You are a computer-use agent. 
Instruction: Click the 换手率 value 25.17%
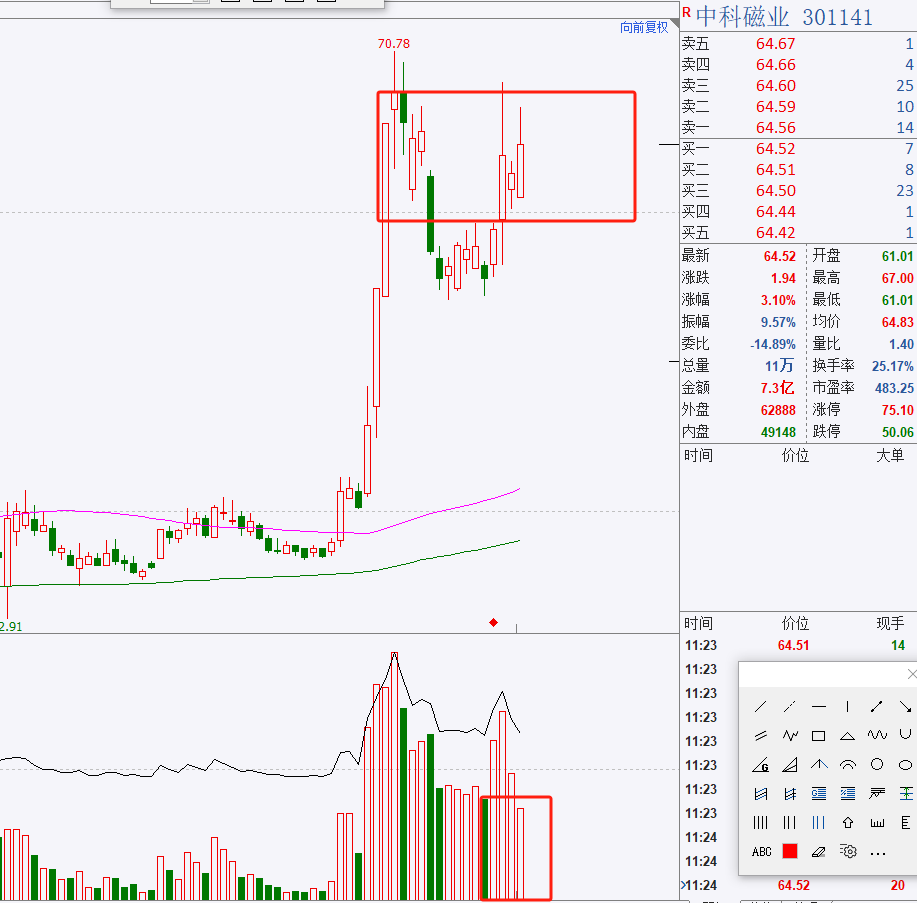[x=892, y=367]
